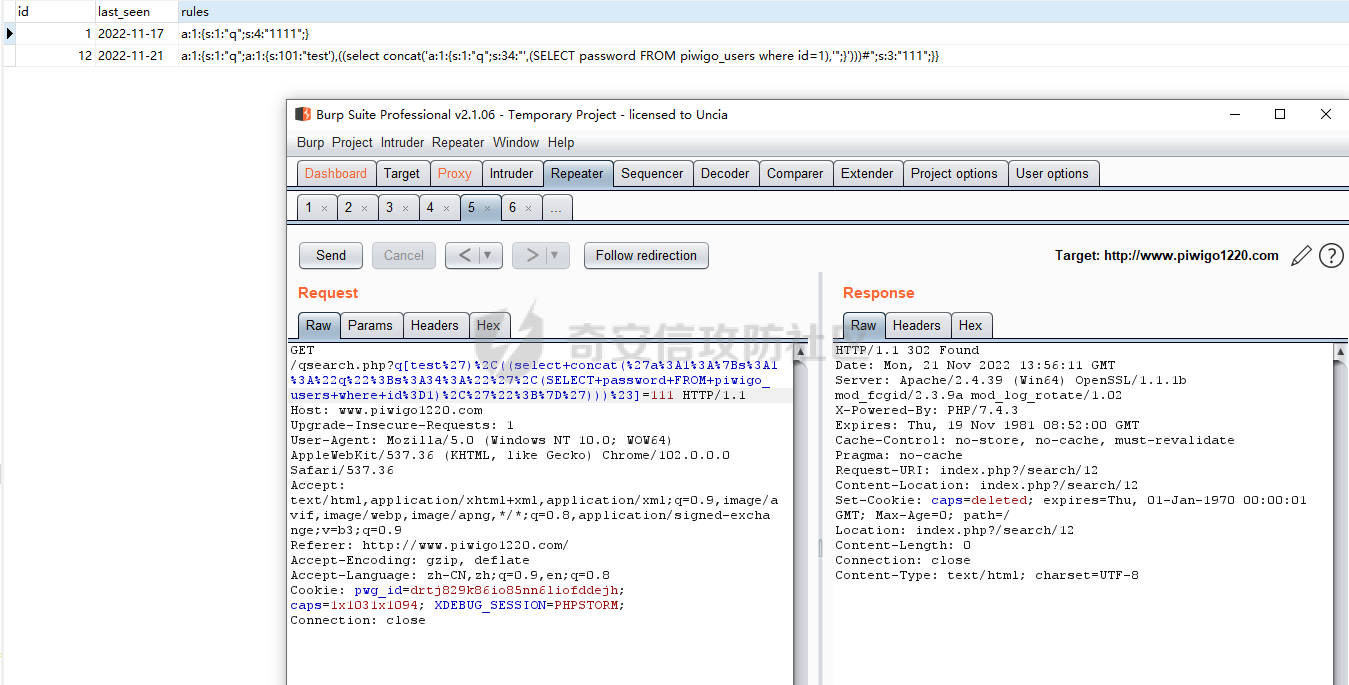
Task: Open the Project menu
Action: [x=352, y=142]
